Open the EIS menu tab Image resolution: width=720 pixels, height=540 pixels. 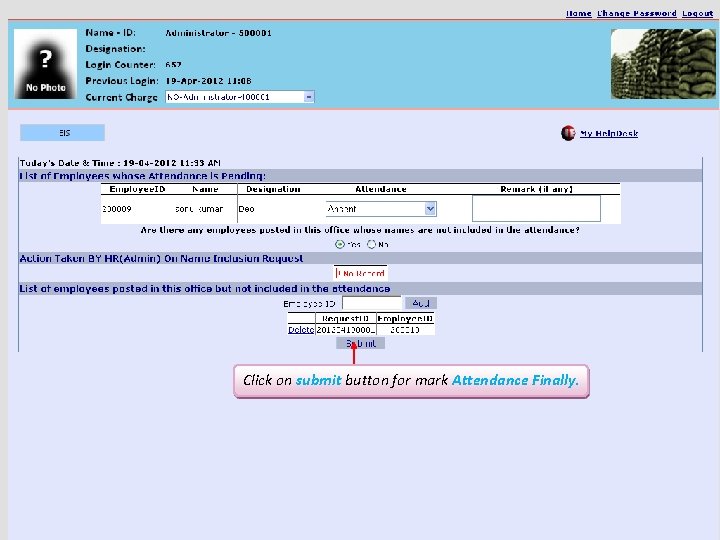point(62,133)
